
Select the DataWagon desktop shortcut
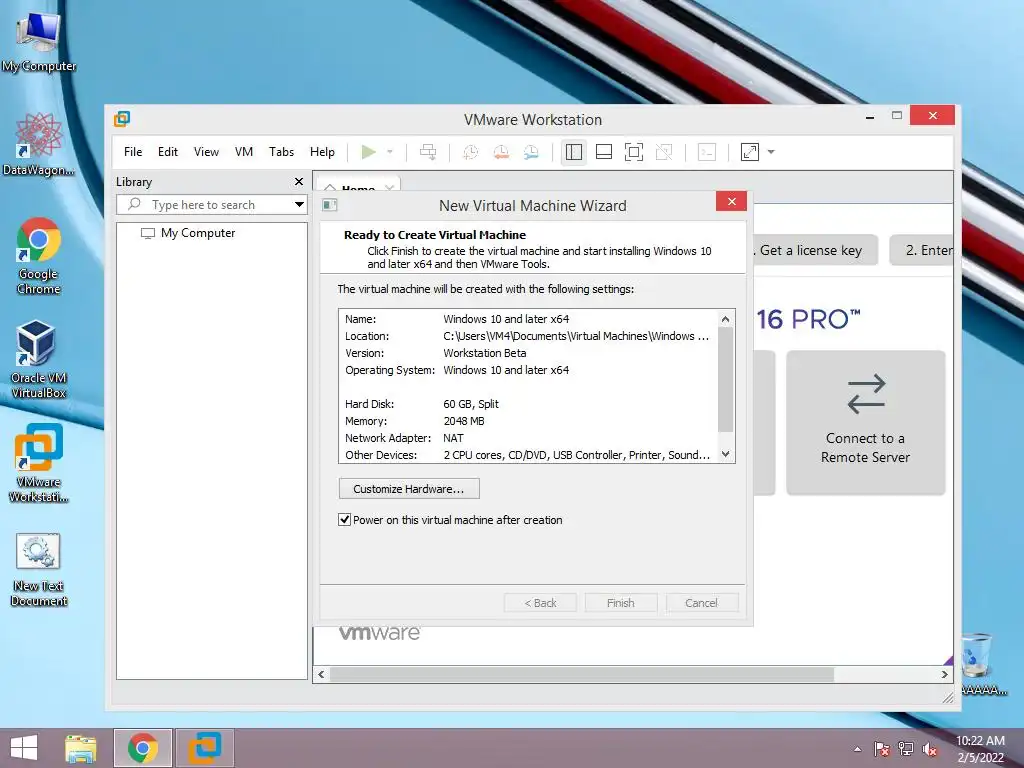point(39,144)
